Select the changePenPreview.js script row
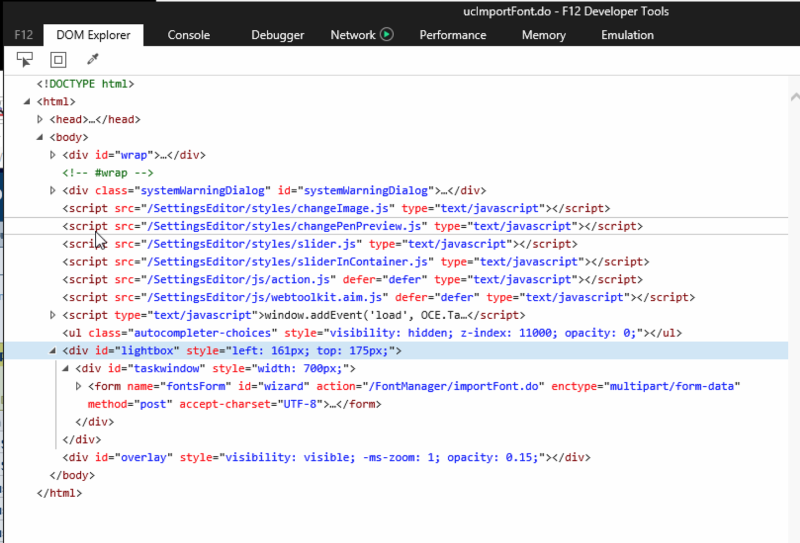The width and height of the screenshot is (800, 543). 353,226
